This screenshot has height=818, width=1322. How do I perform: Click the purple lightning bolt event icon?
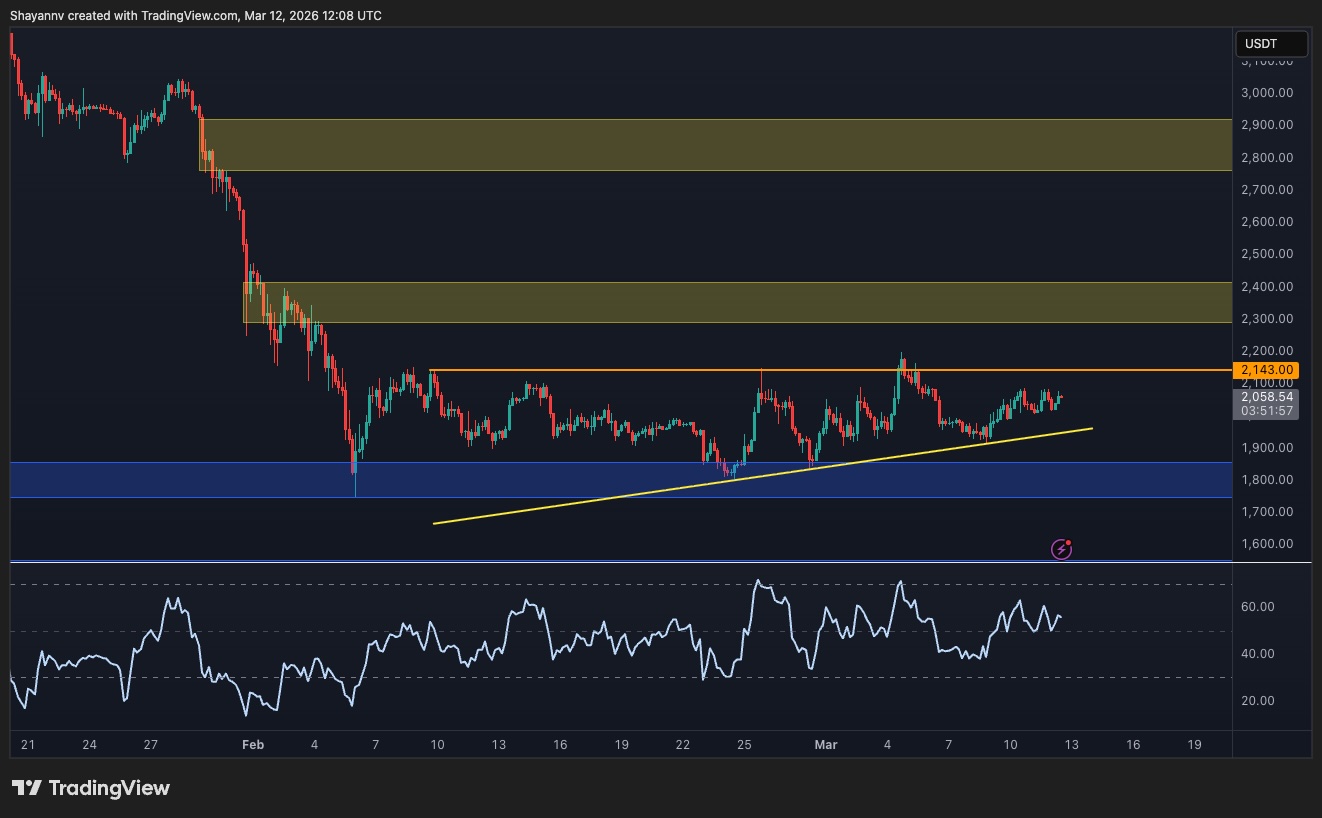coord(1061,549)
